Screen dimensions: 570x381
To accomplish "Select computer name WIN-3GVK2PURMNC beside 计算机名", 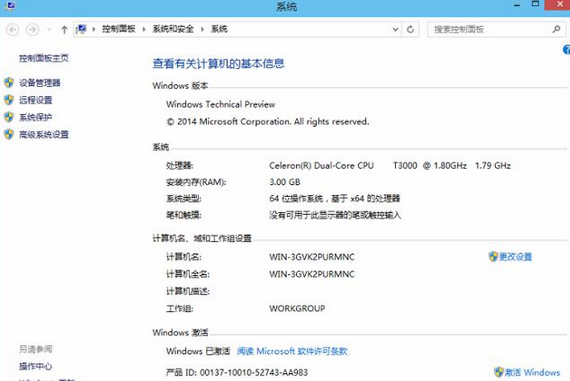I will 312,257.
